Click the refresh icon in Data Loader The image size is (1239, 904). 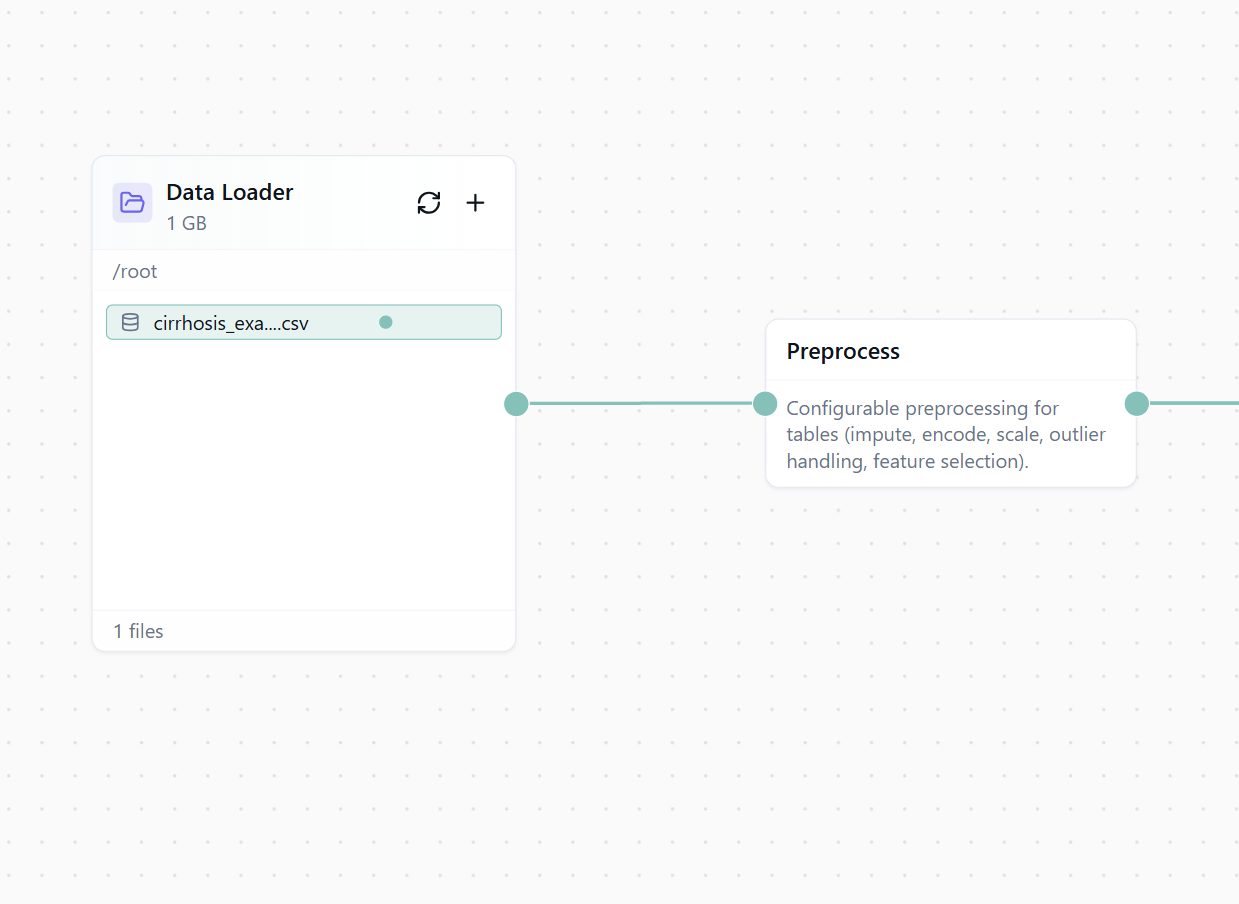pos(429,203)
